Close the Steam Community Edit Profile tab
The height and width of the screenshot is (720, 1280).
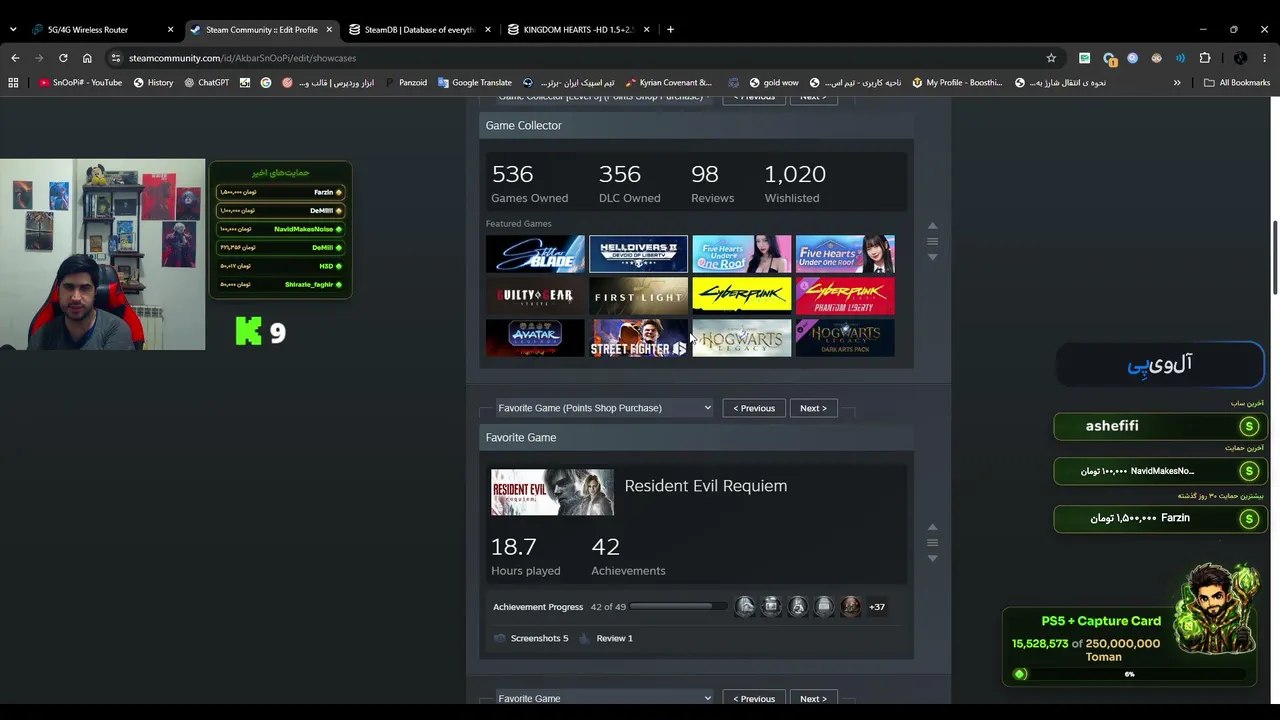tap(329, 30)
